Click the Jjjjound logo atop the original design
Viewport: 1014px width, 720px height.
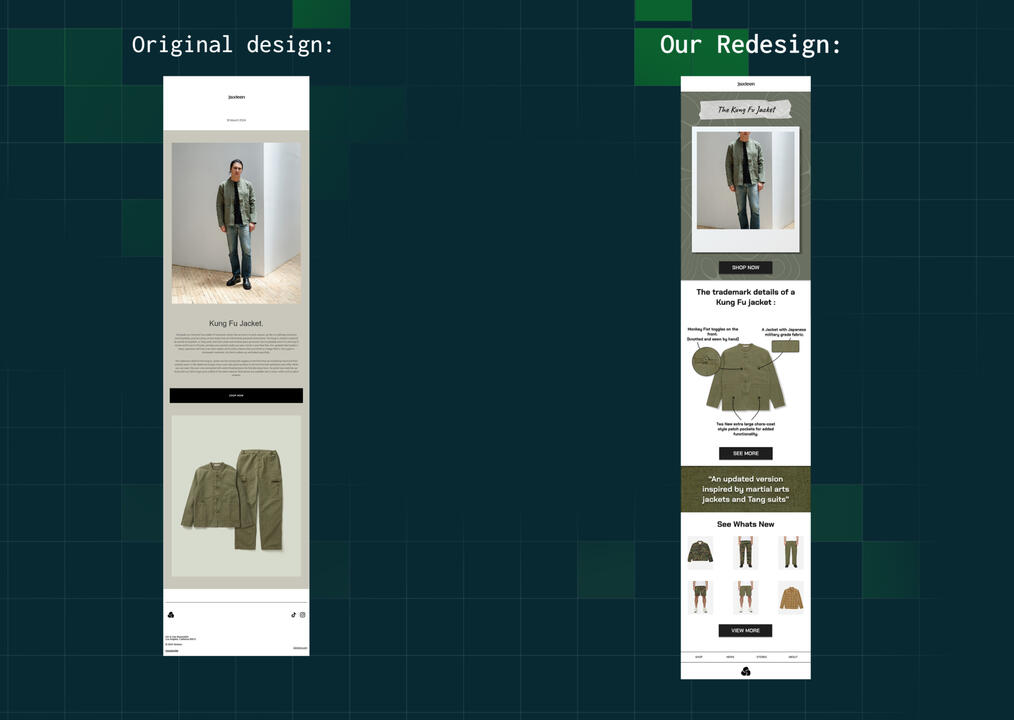tap(236, 97)
